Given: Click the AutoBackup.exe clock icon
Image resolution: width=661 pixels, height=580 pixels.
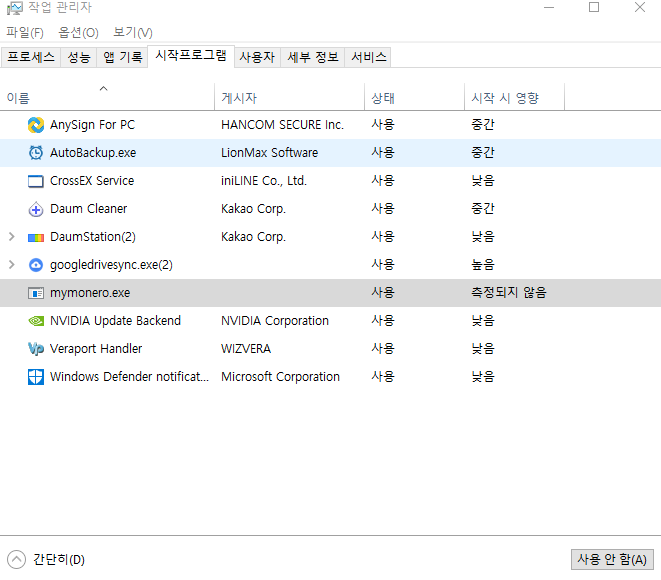Looking at the screenshot, I should tap(36, 153).
